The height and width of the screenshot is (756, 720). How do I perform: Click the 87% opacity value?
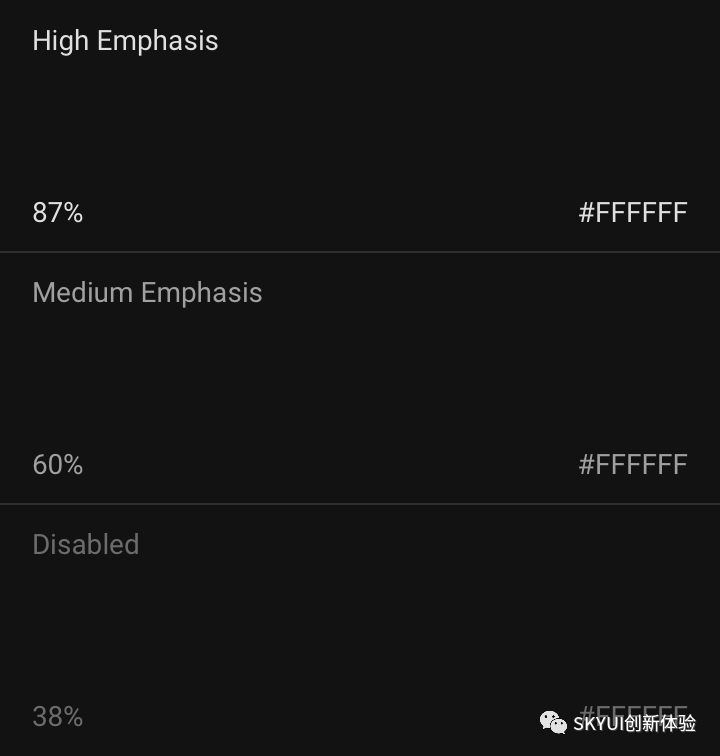tap(58, 213)
